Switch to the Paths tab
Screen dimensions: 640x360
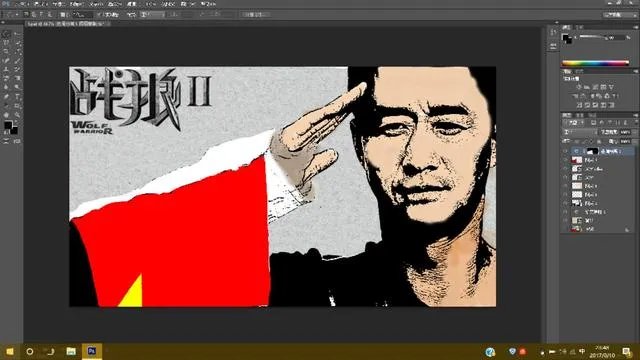pyautogui.click(x=592, y=115)
